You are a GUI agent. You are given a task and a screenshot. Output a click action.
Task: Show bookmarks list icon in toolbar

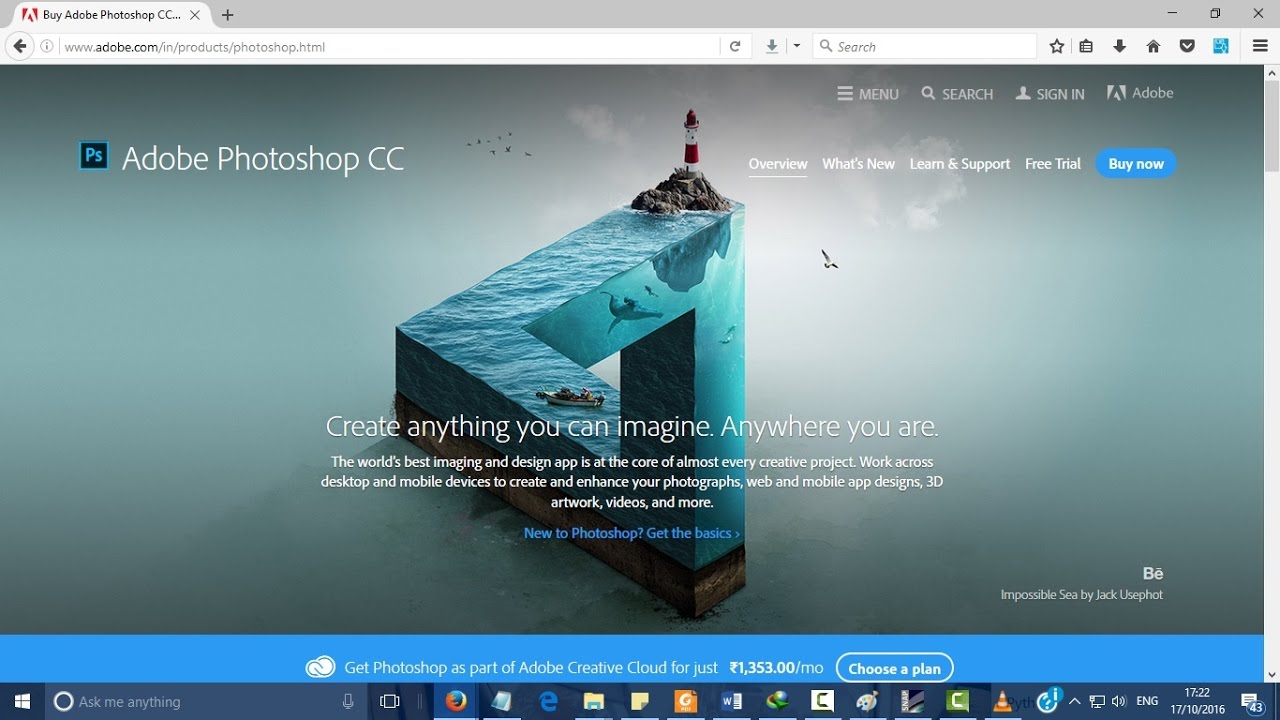tap(1086, 46)
